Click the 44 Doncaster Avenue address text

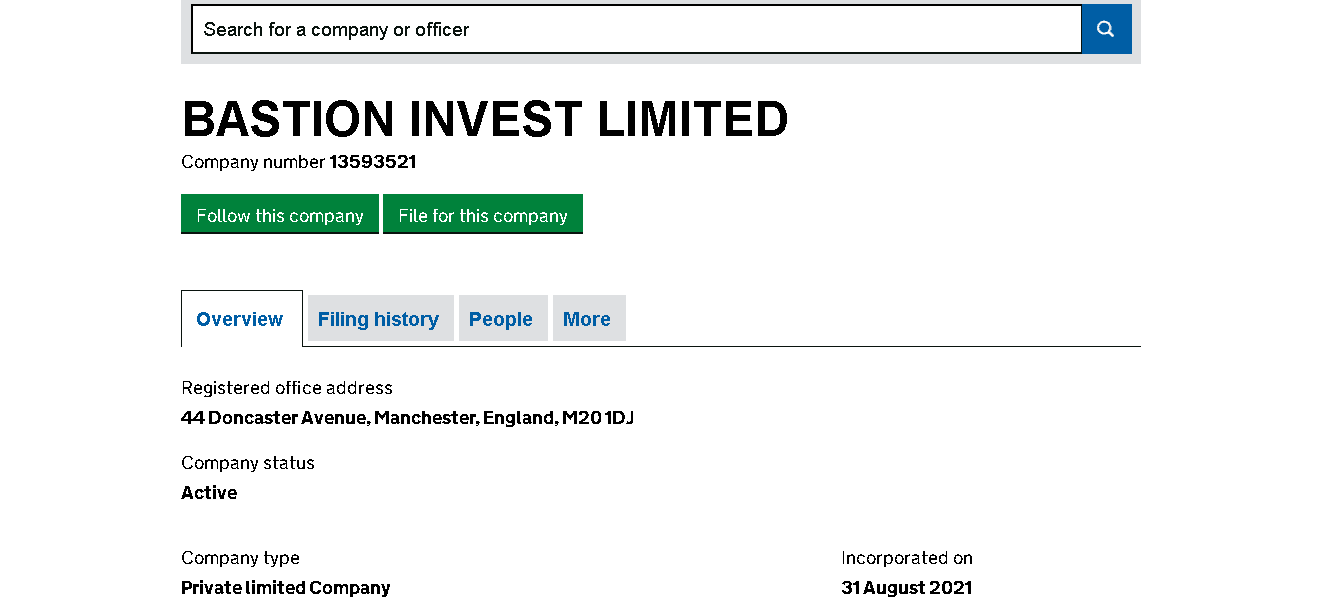(x=274, y=418)
